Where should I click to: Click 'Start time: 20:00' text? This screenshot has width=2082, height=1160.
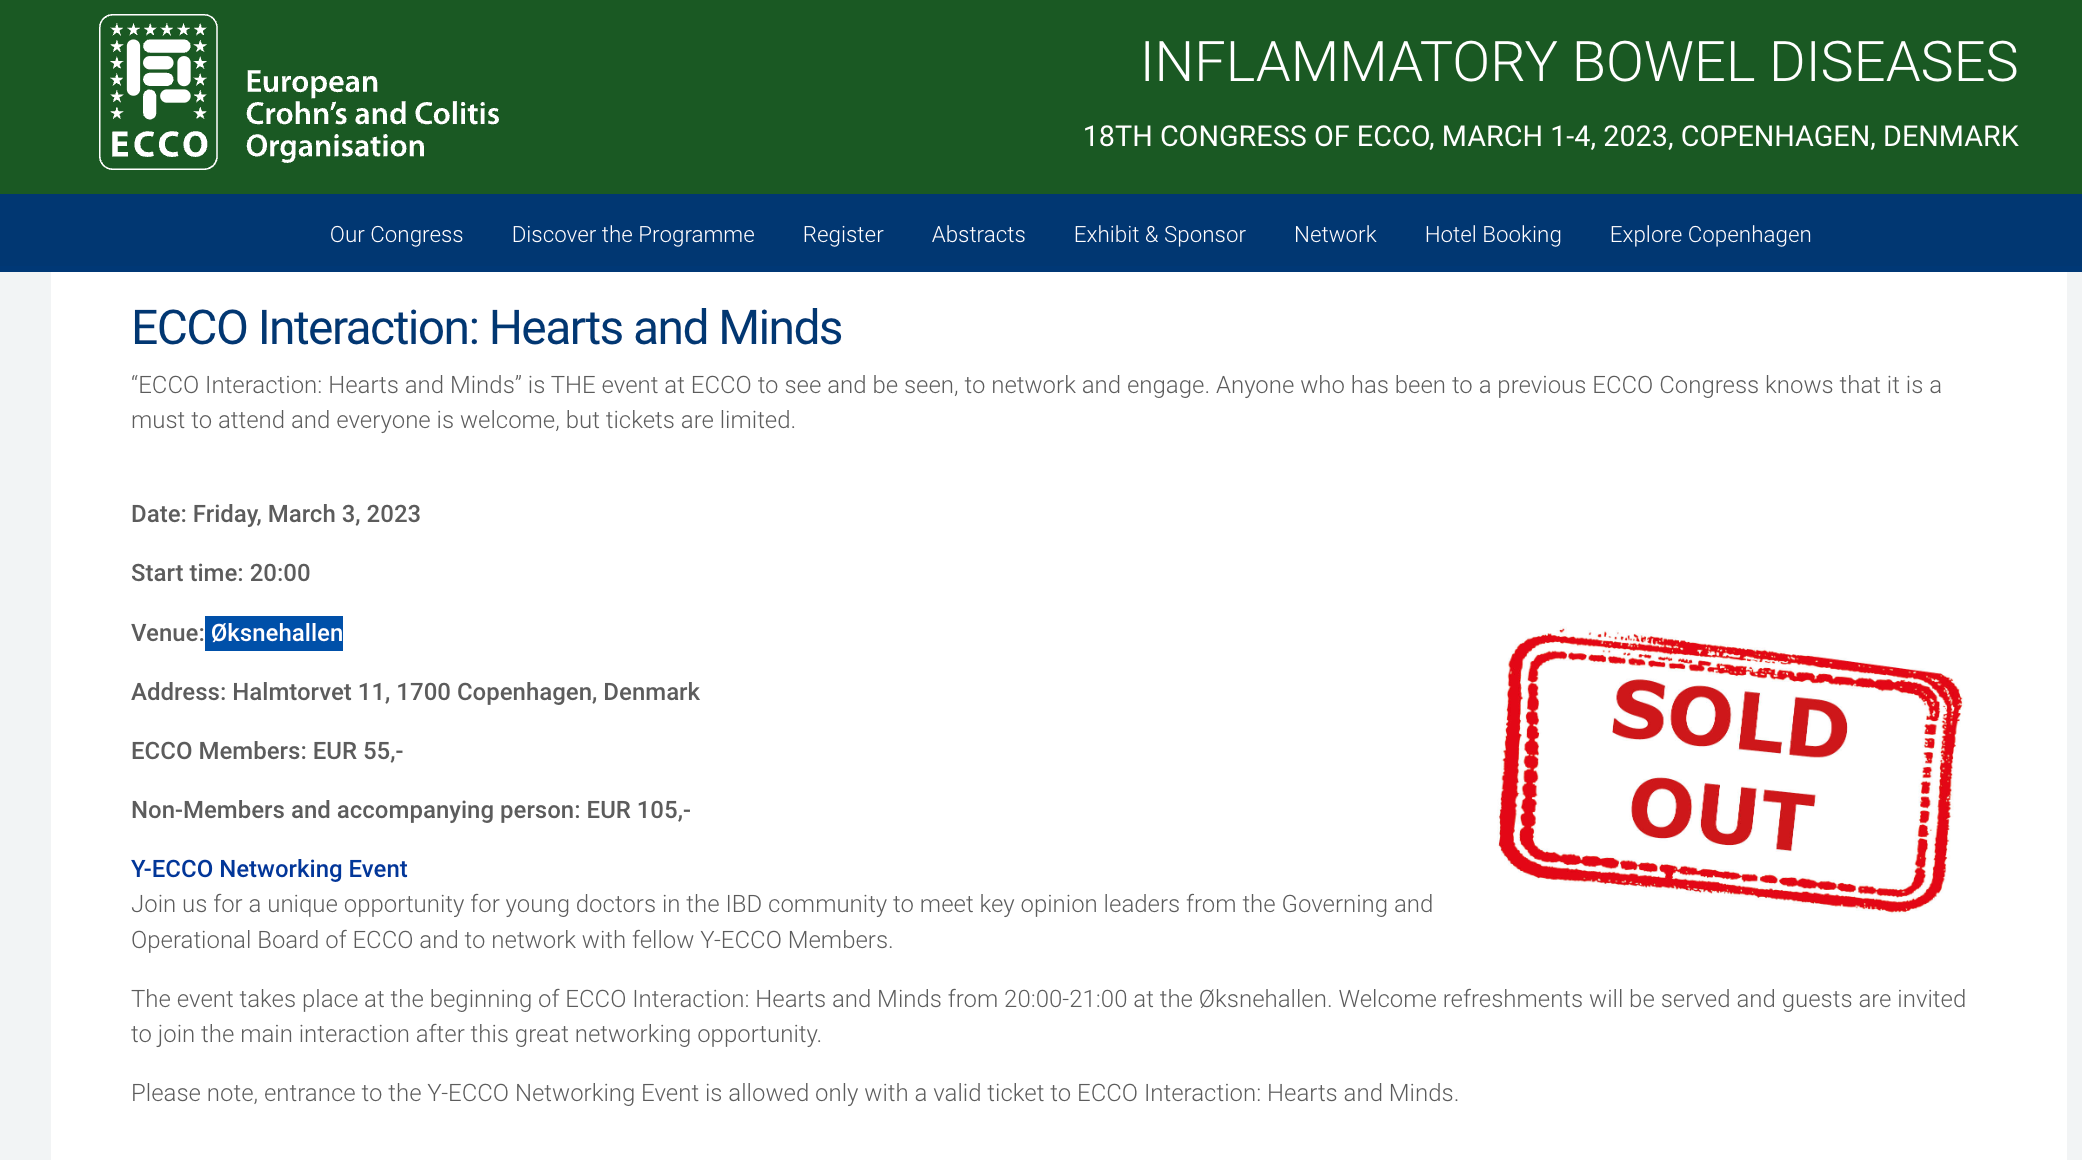click(221, 573)
